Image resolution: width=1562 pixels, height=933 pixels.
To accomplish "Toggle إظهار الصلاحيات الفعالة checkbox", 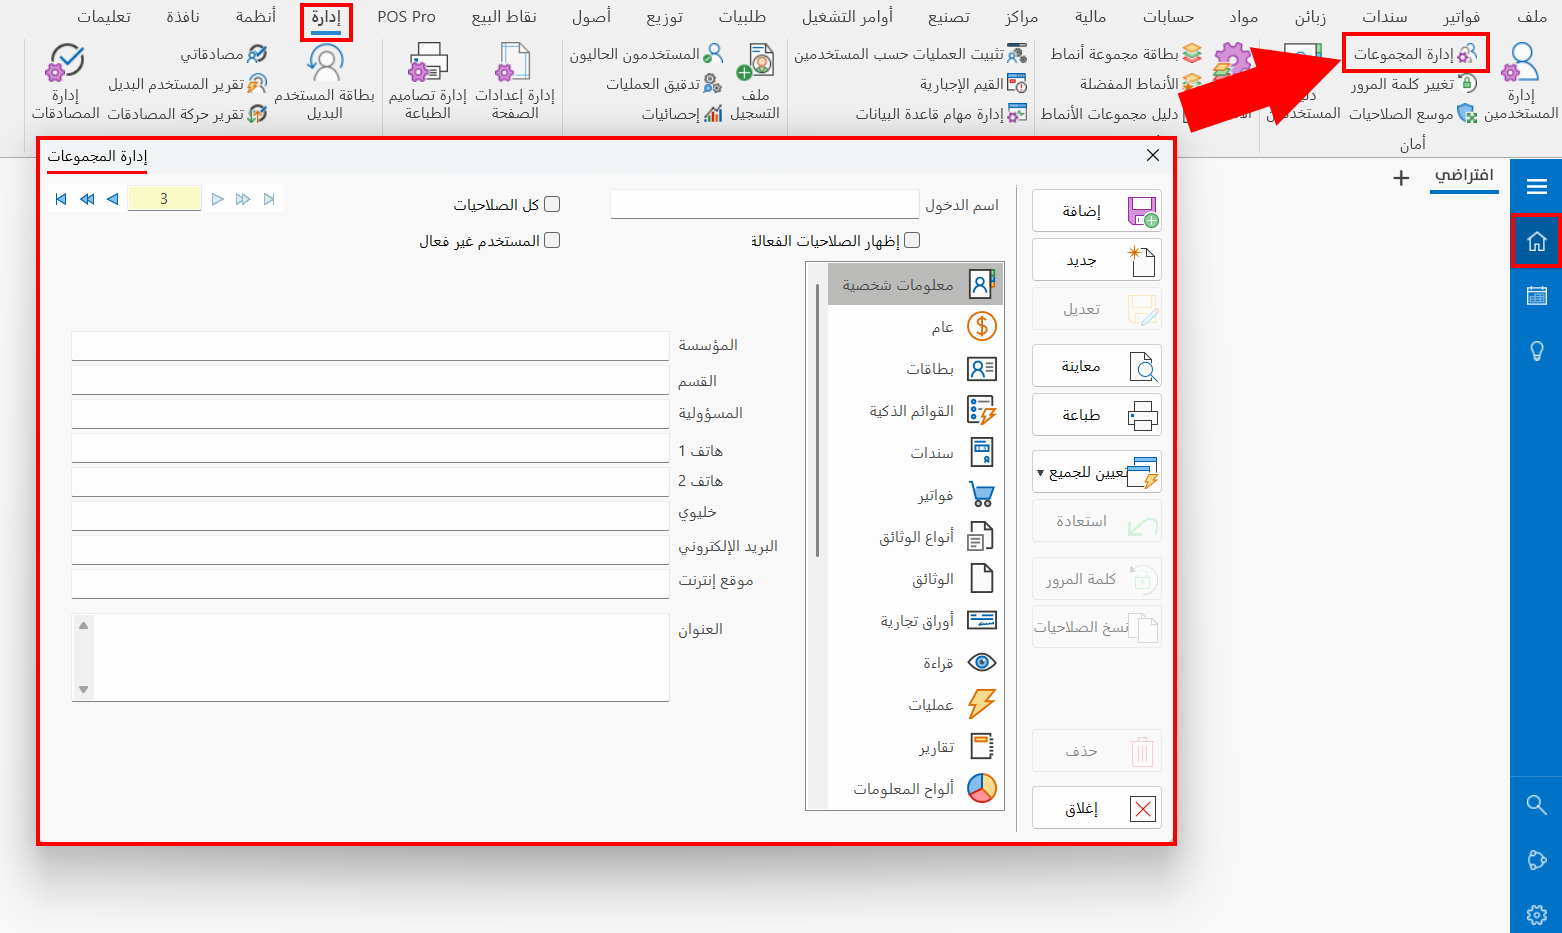I will click(911, 240).
